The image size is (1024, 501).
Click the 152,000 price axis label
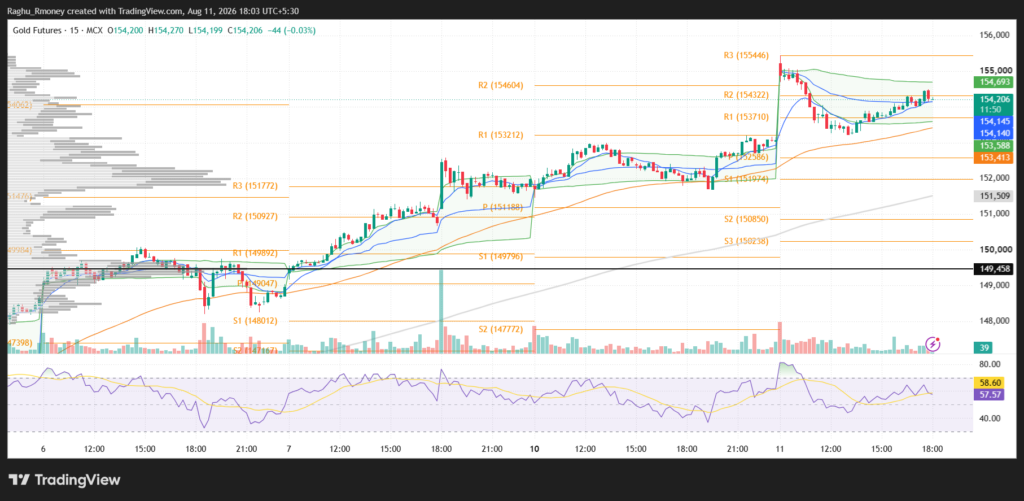tap(993, 178)
